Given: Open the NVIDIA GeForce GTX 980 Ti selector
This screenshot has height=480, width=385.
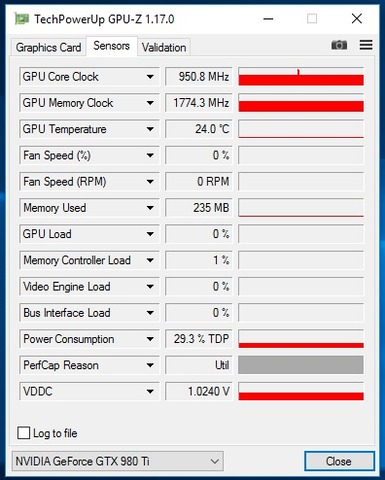Looking at the screenshot, I should (118, 461).
